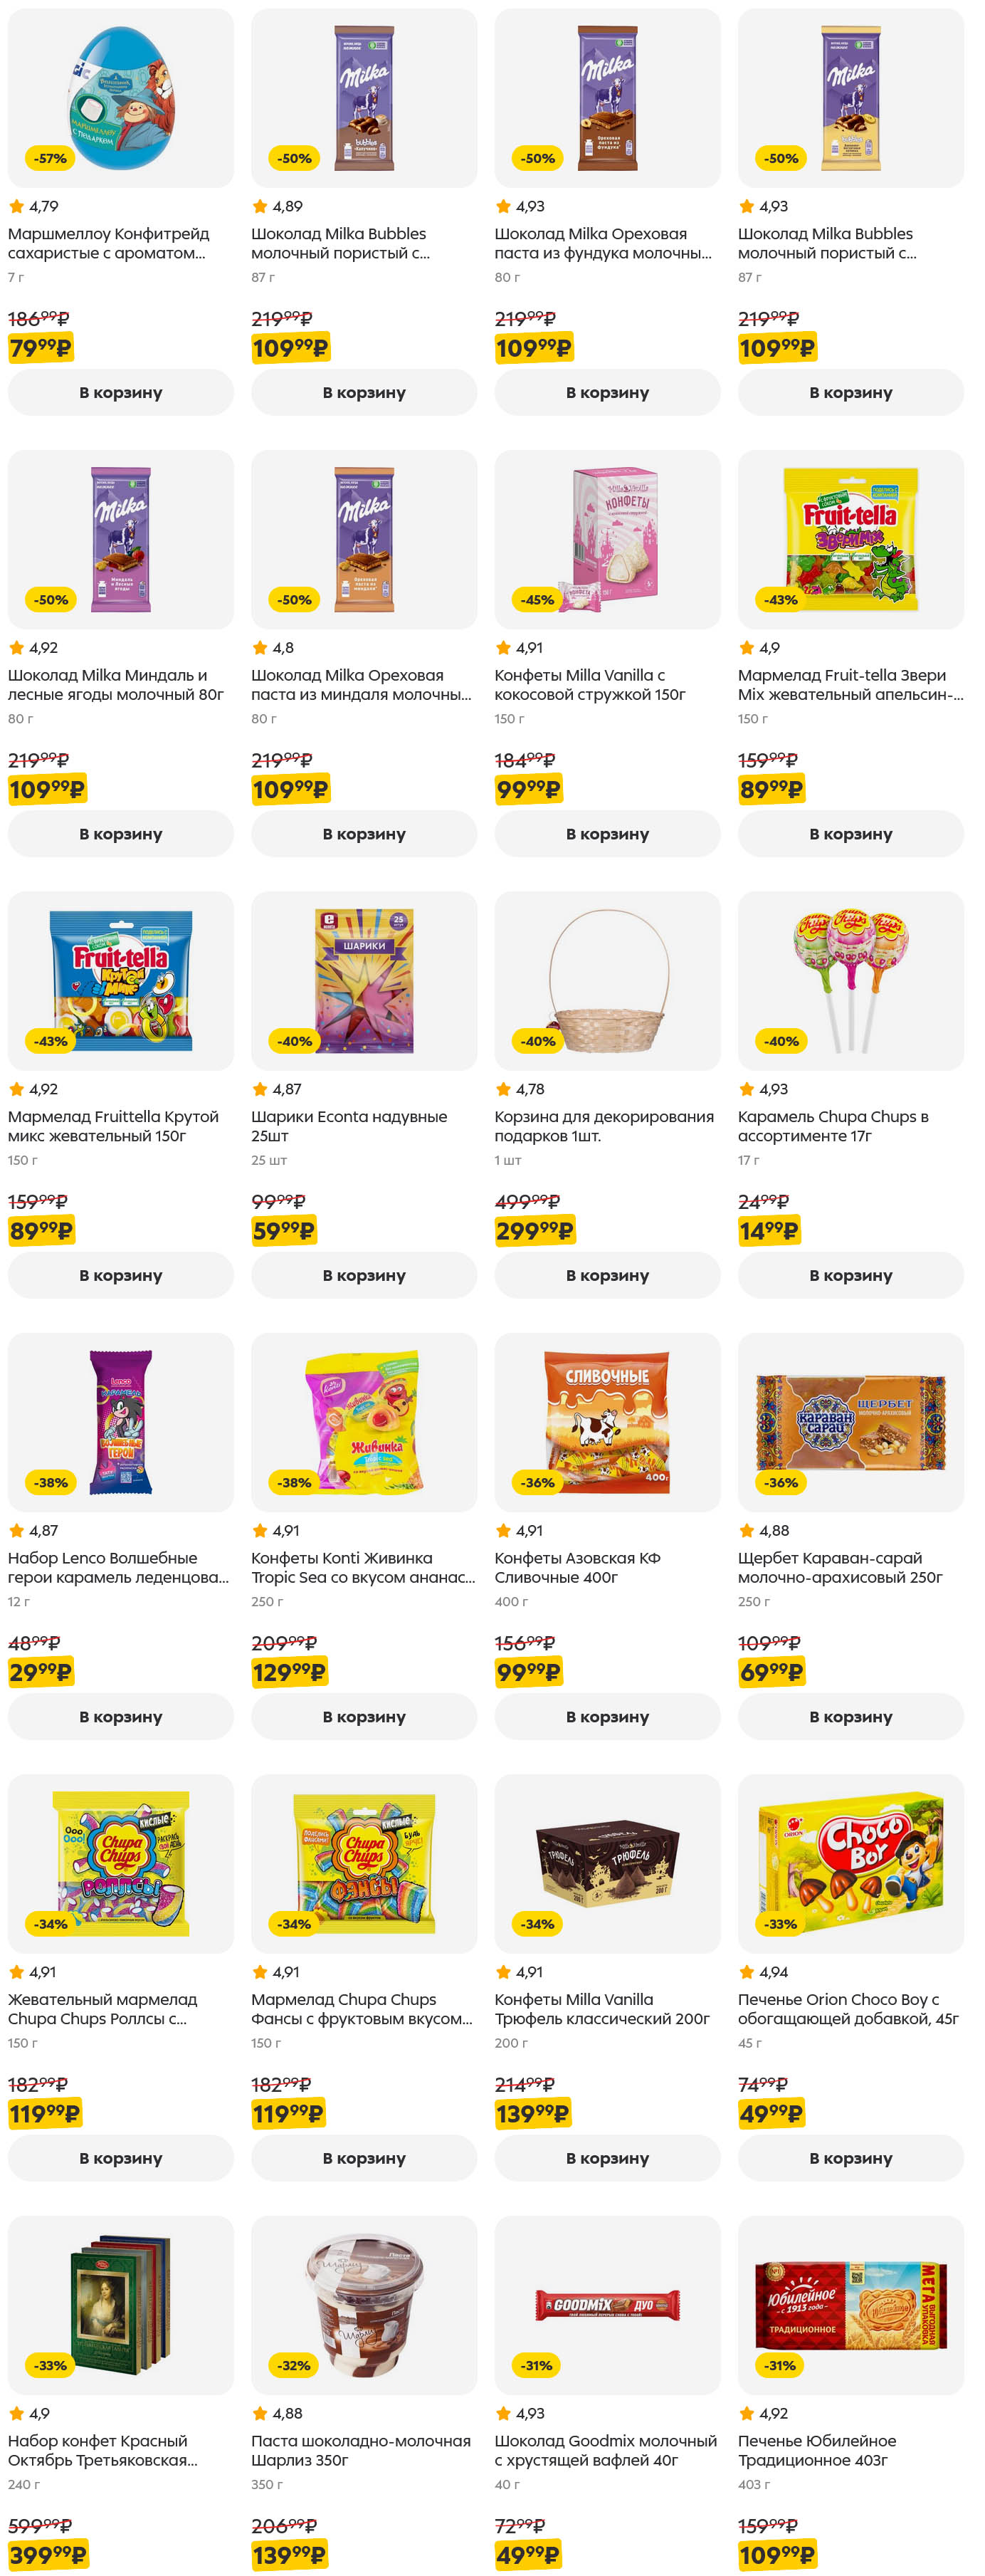Click the Goodmix chocolate bar image

(607, 2304)
